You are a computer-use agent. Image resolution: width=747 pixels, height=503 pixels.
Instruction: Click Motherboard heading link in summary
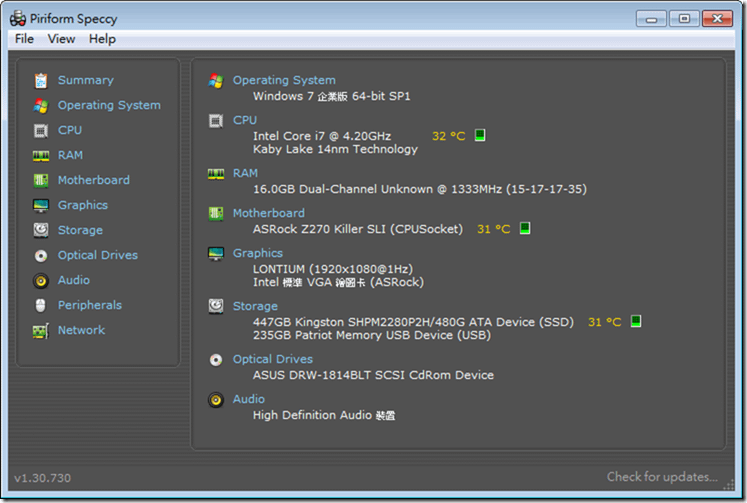(269, 213)
